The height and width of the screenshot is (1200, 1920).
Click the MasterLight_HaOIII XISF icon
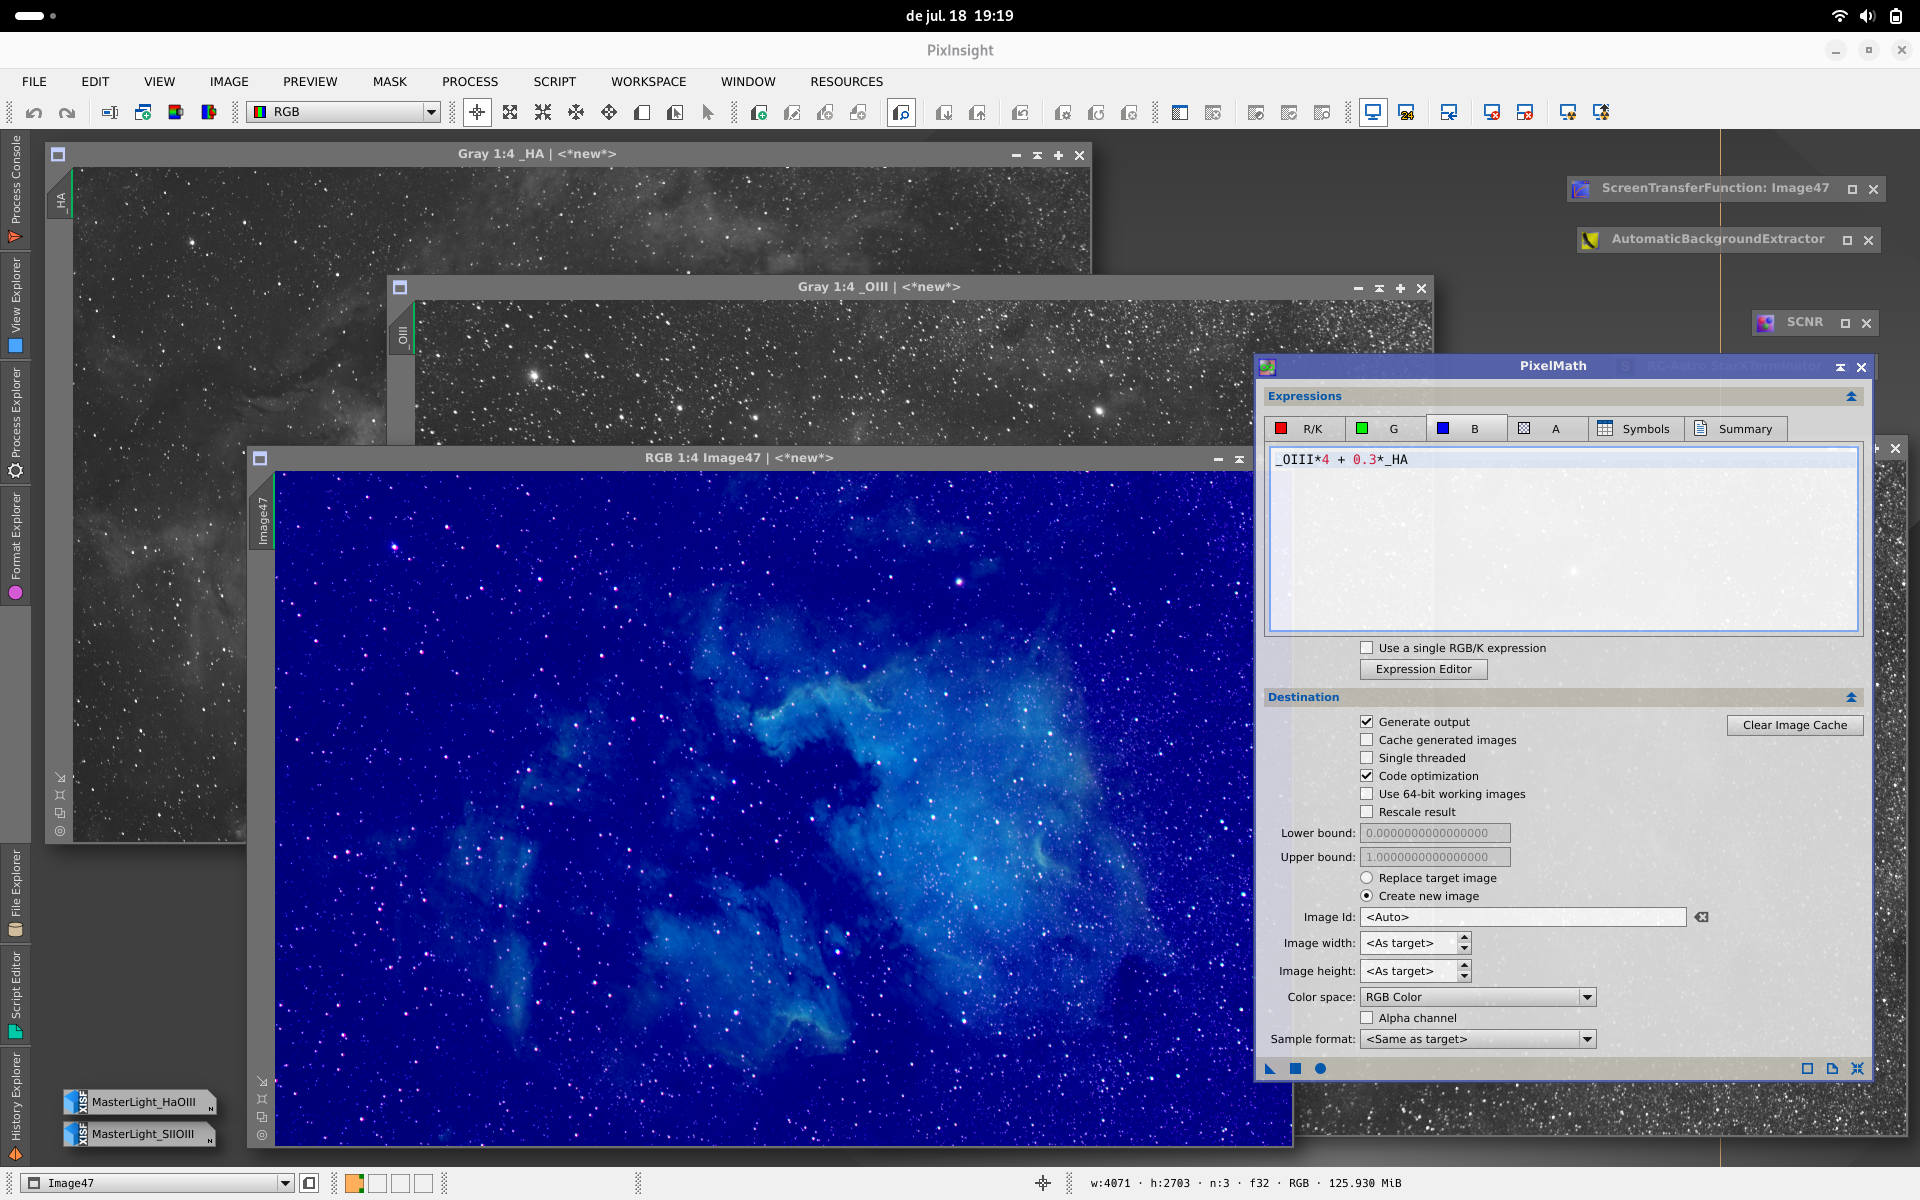pos(77,1102)
